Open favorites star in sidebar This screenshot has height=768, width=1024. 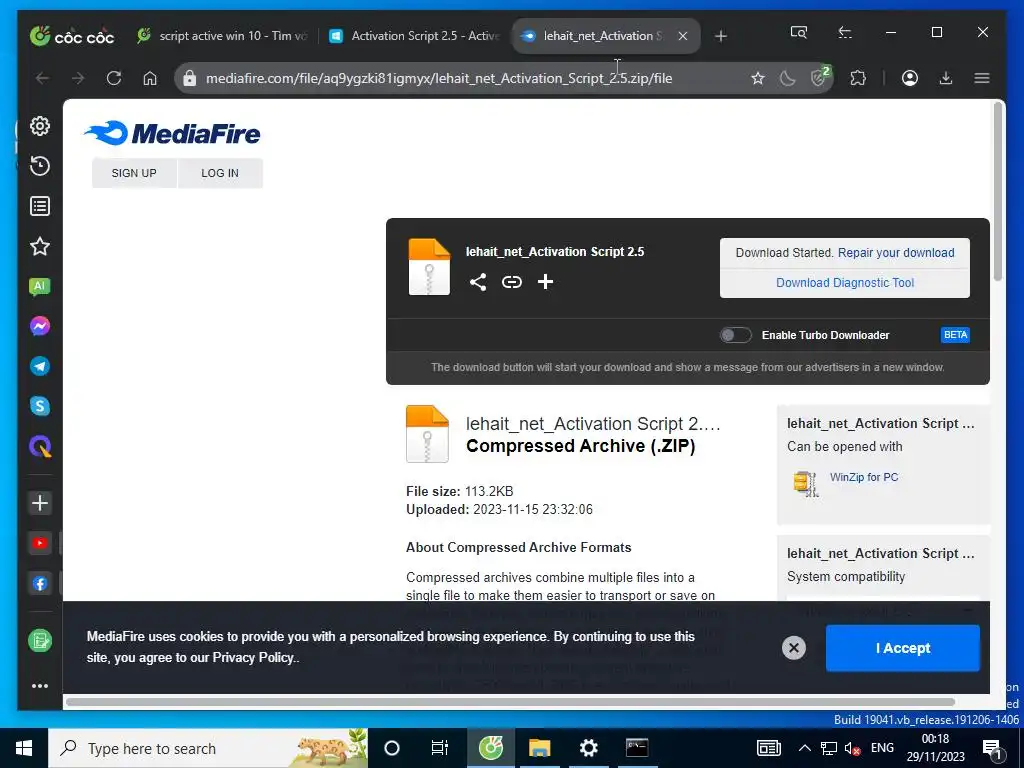click(x=40, y=246)
